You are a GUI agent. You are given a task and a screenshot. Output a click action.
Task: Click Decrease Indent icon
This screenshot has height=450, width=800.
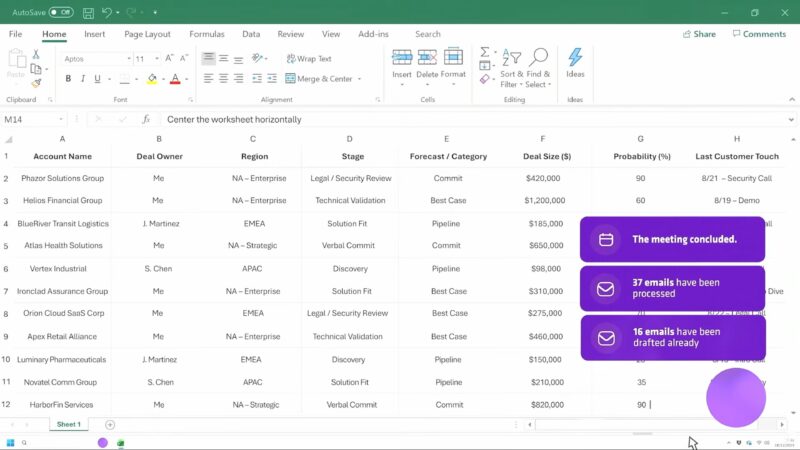point(257,79)
